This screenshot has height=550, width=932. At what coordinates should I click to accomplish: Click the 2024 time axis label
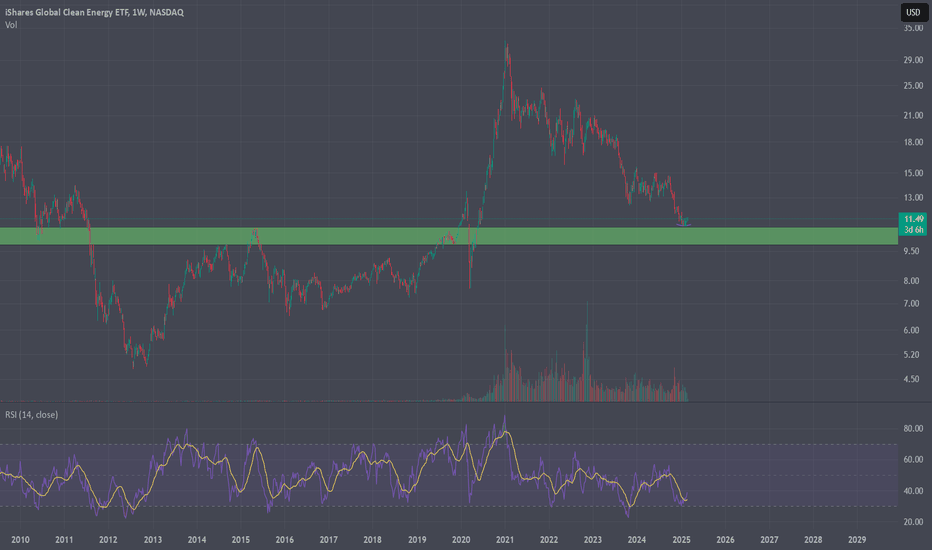click(637, 540)
